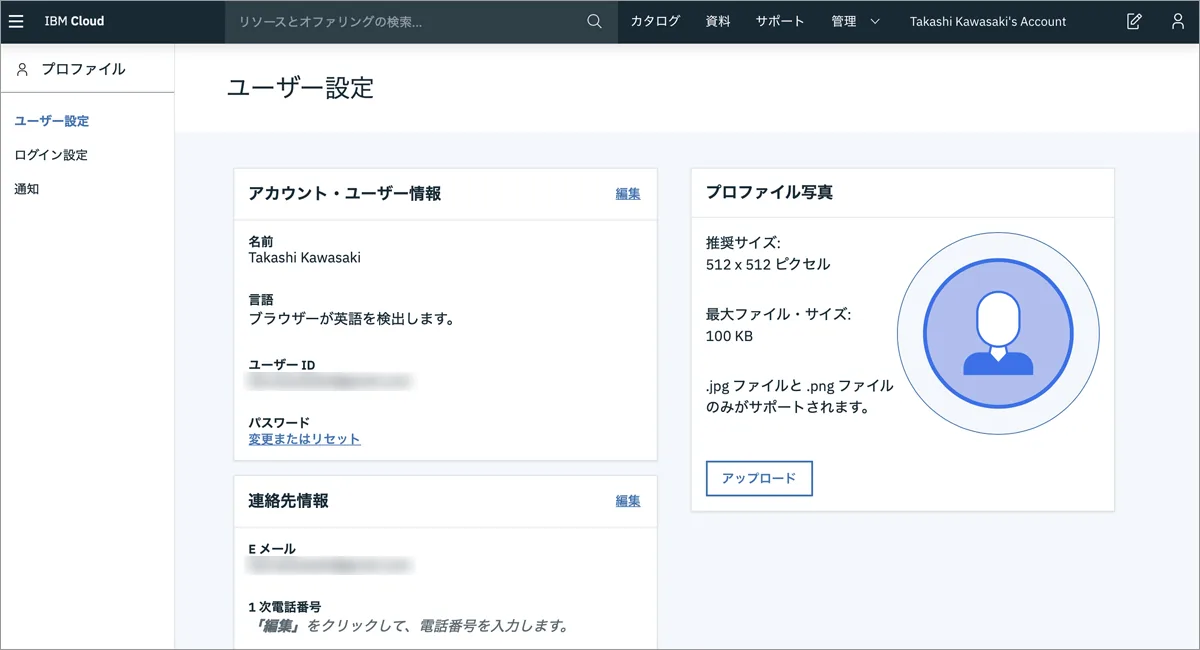This screenshot has height=650, width=1200.
Task: Open Takashi Kawasaki's Account switcher
Action: pyautogui.click(x=988, y=21)
